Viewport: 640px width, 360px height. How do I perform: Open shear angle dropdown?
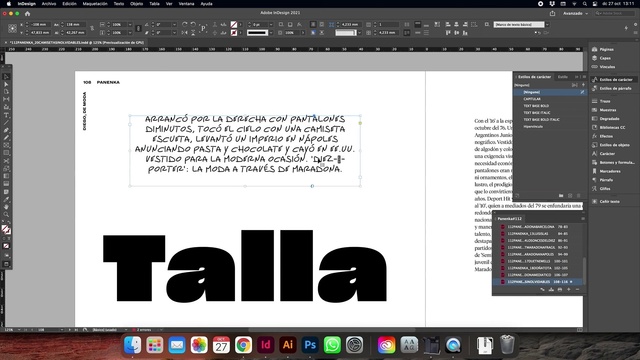coord(174,33)
